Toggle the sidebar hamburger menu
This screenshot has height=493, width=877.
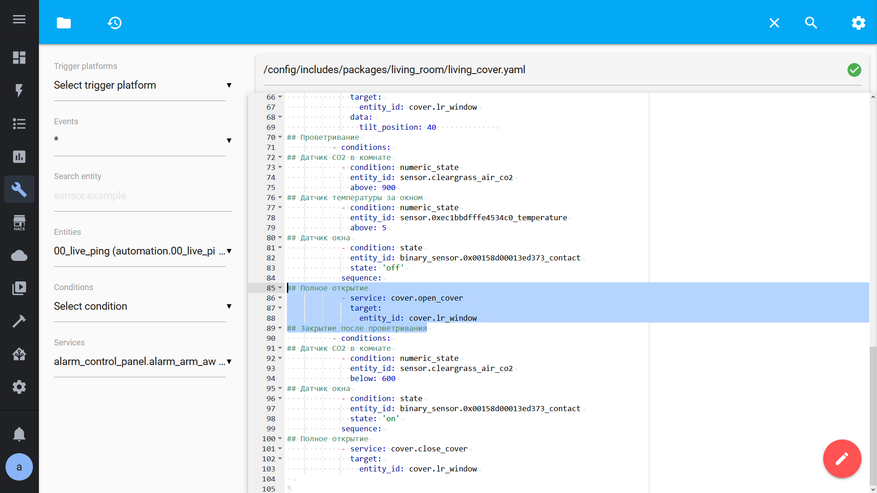(19, 20)
